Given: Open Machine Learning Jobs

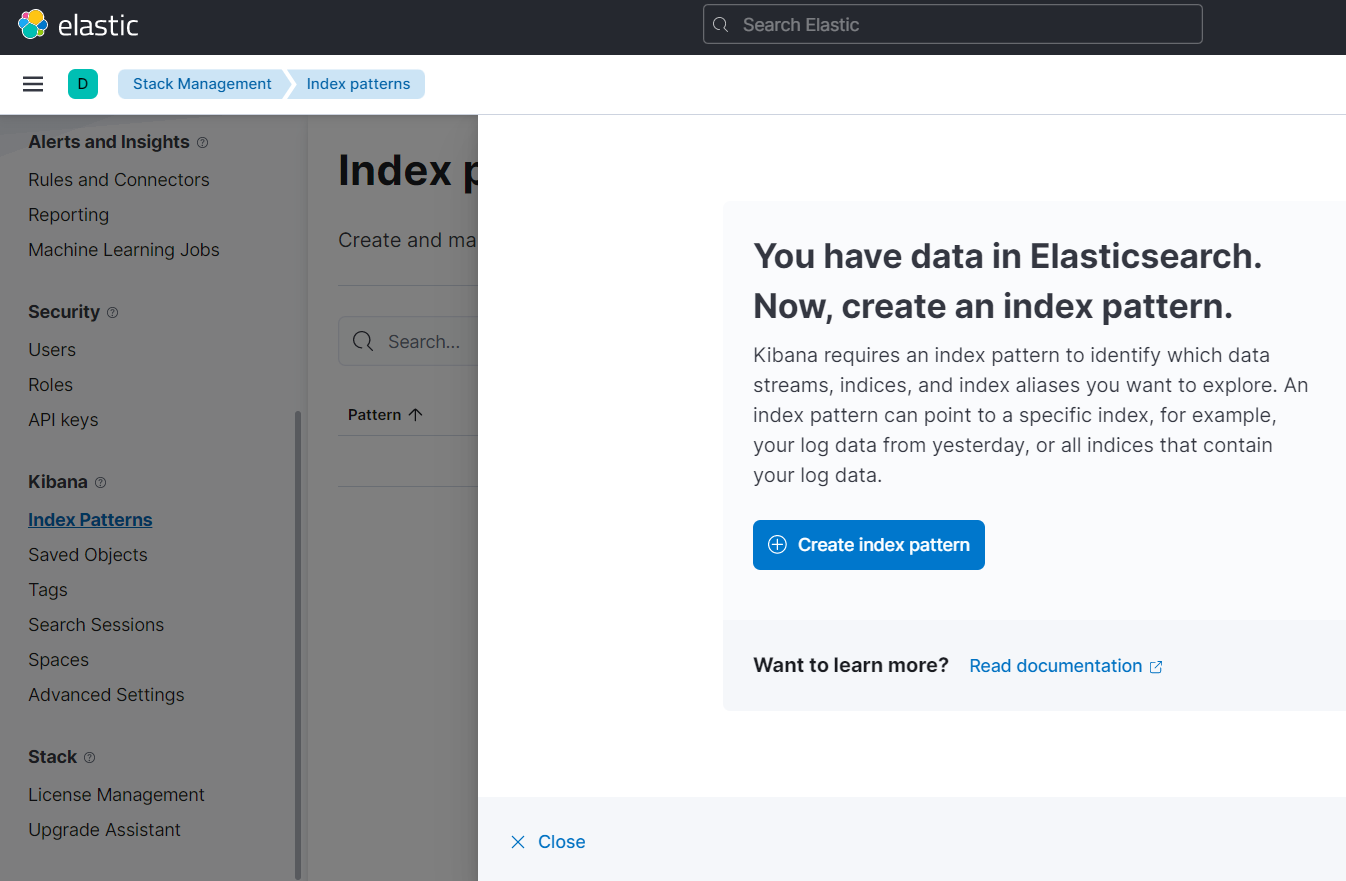Looking at the screenshot, I should [x=124, y=250].
